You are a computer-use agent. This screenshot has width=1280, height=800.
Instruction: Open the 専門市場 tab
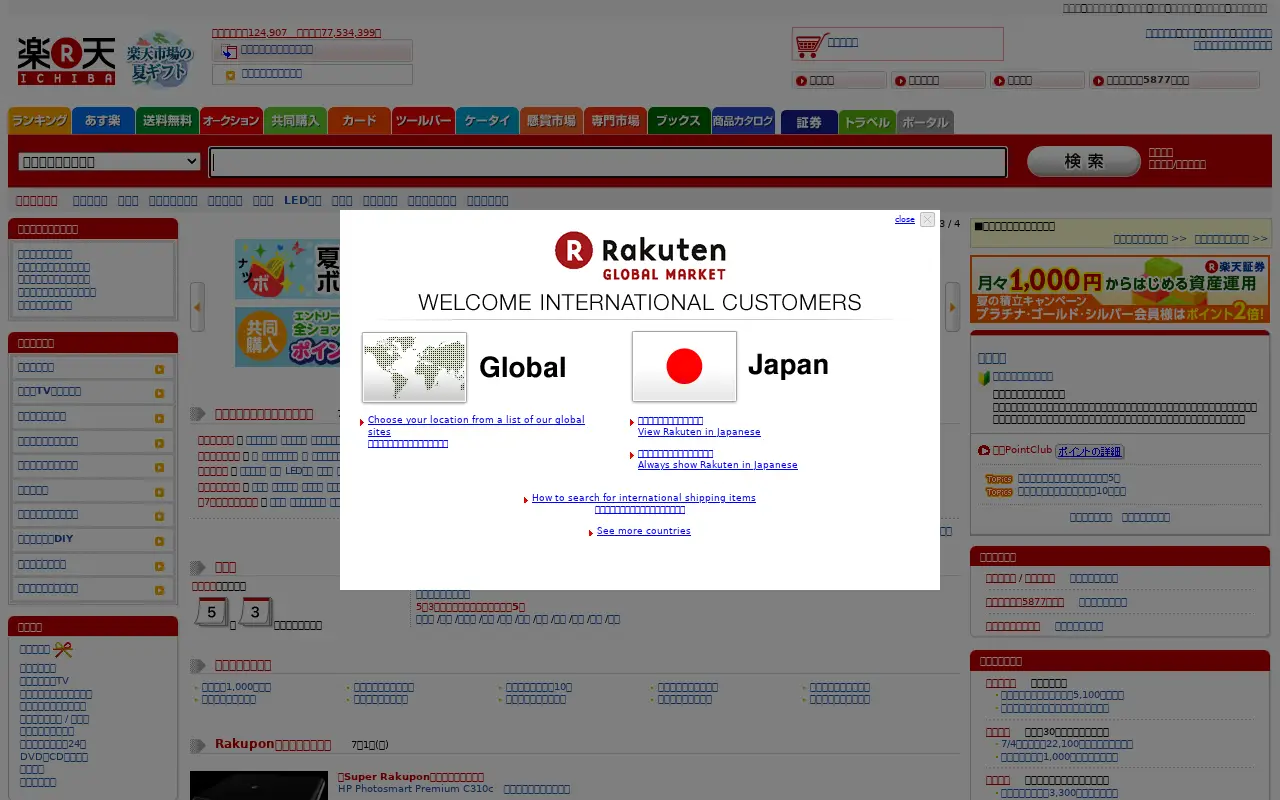(615, 121)
